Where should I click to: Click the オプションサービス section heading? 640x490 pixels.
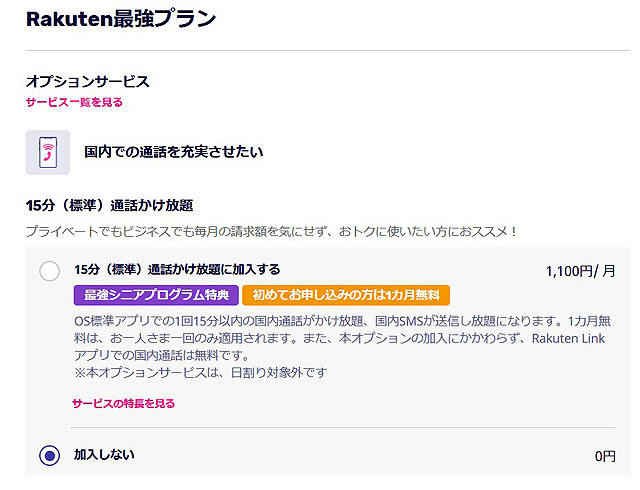tap(87, 81)
